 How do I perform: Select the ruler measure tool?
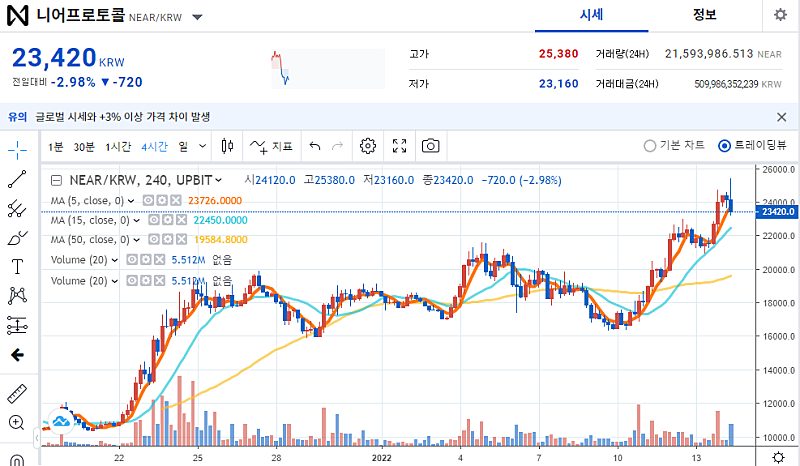pyautogui.click(x=17, y=394)
